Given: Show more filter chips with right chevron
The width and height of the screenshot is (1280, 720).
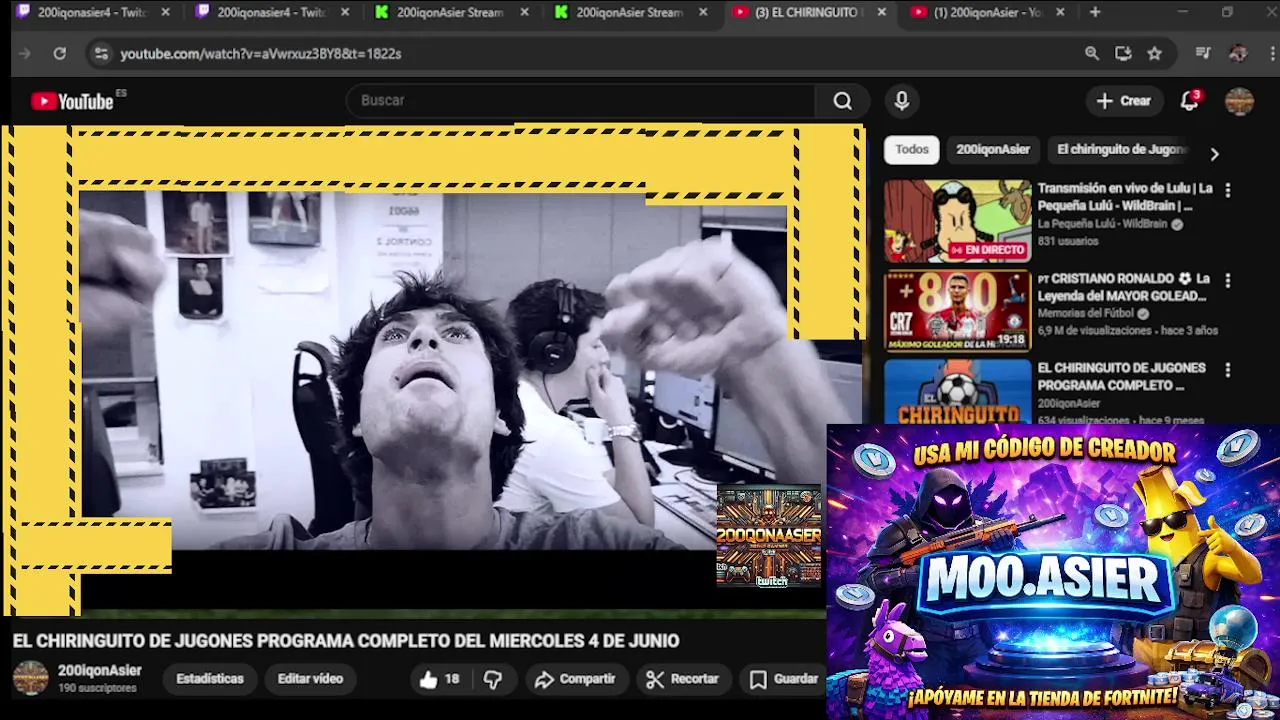Looking at the screenshot, I should coord(1214,154).
